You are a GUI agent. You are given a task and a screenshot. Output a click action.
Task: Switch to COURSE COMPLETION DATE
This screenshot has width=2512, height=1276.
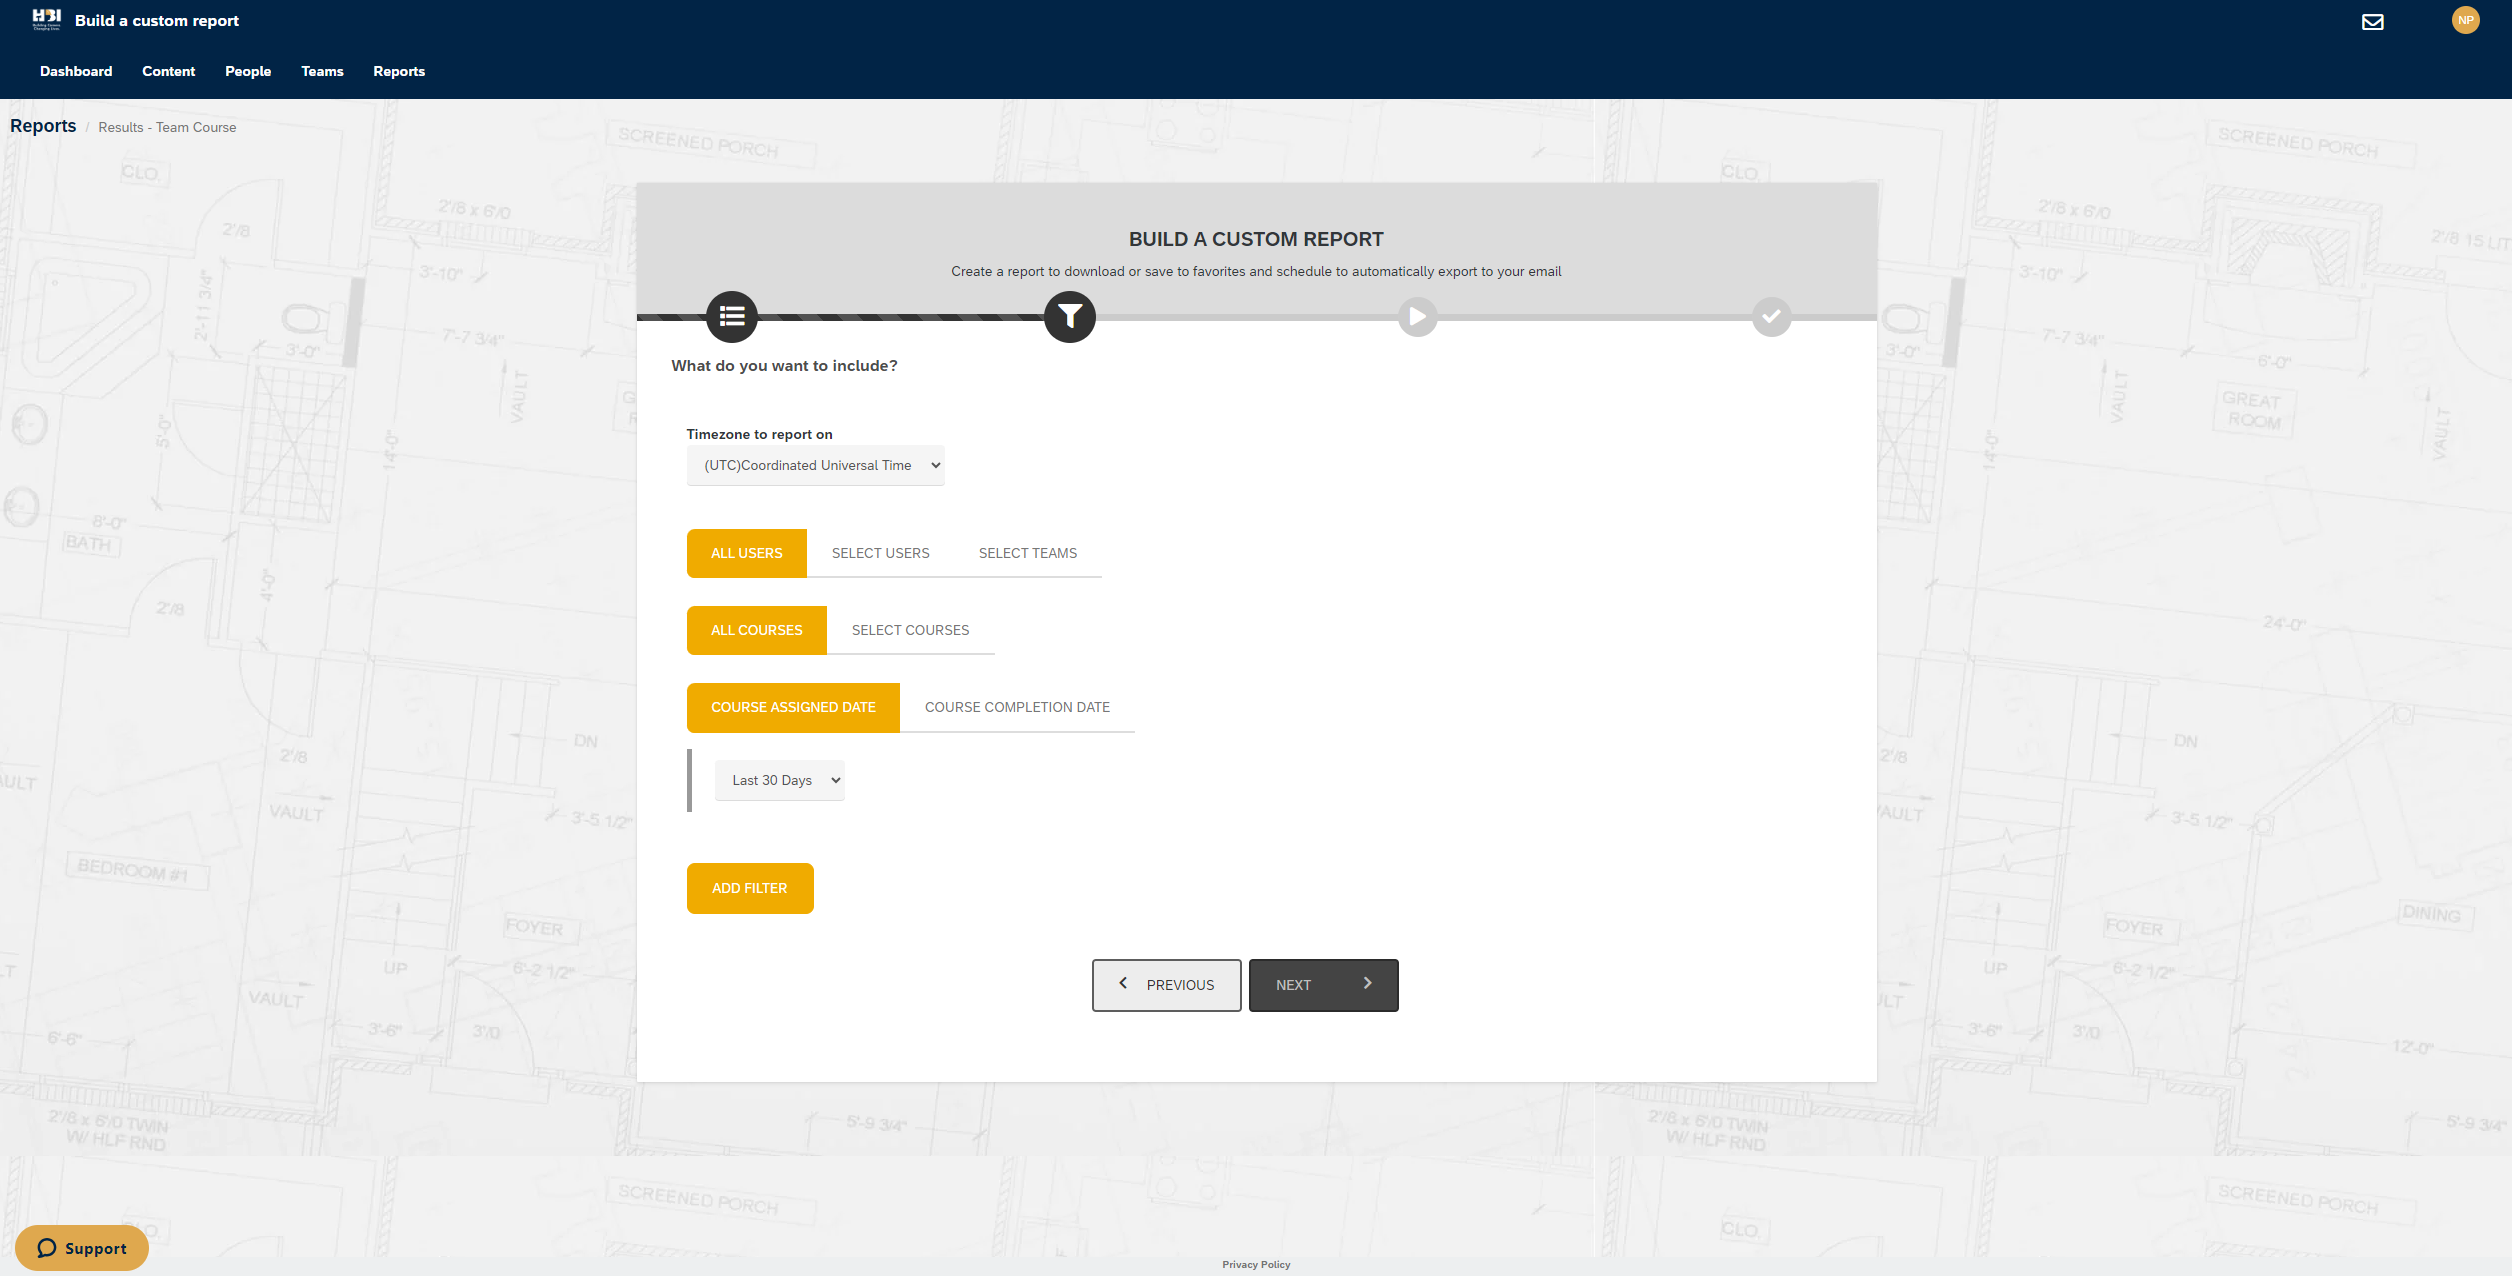pyautogui.click(x=1016, y=707)
